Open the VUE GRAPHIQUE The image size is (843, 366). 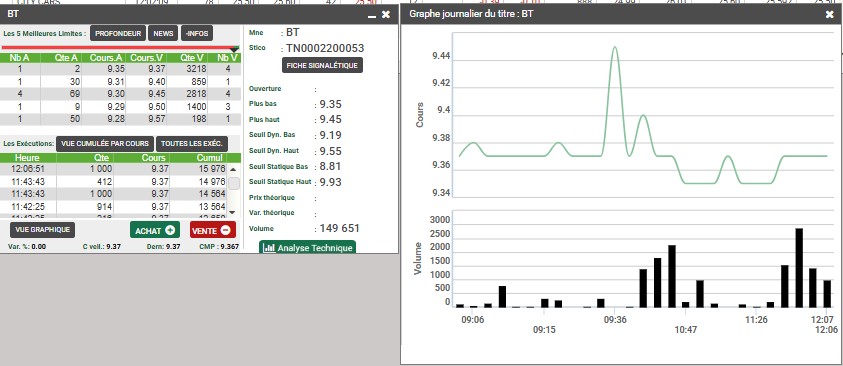[x=42, y=229]
